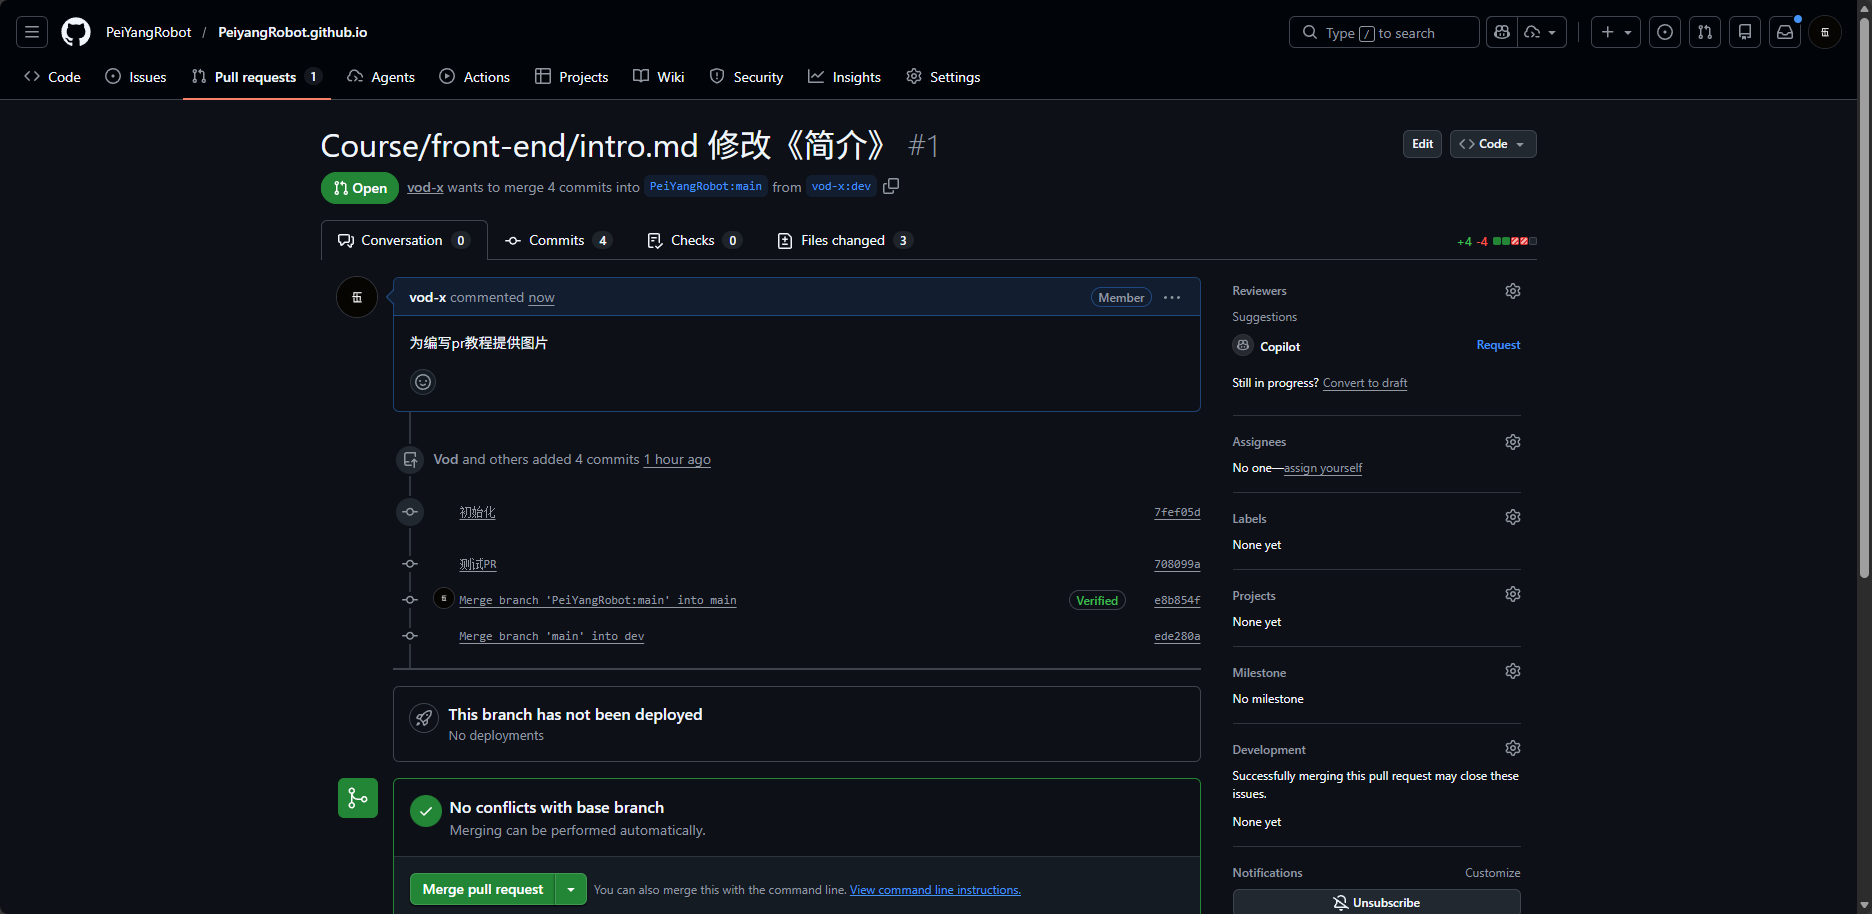
Task: Add an emoji reaction to the comment
Action: pyautogui.click(x=423, y=382)
